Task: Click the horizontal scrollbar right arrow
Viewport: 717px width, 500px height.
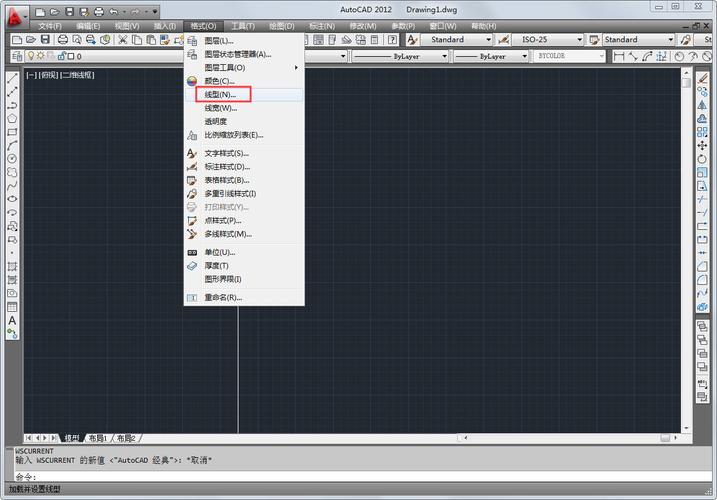Action: pos(675,438)
